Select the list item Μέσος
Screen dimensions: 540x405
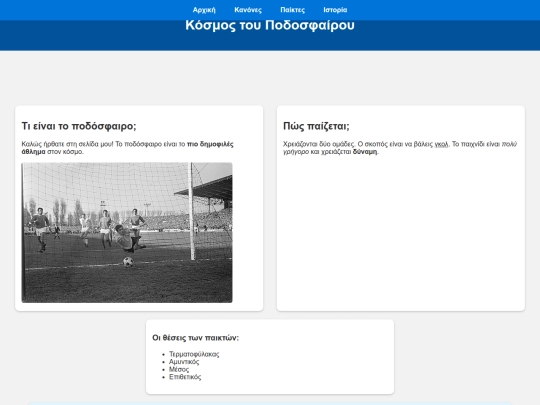coord(179,369)
